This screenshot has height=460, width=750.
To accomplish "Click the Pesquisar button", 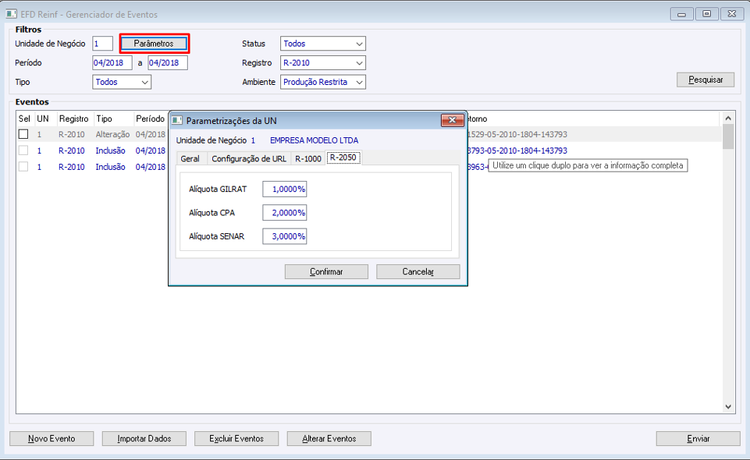I will 706,79.
